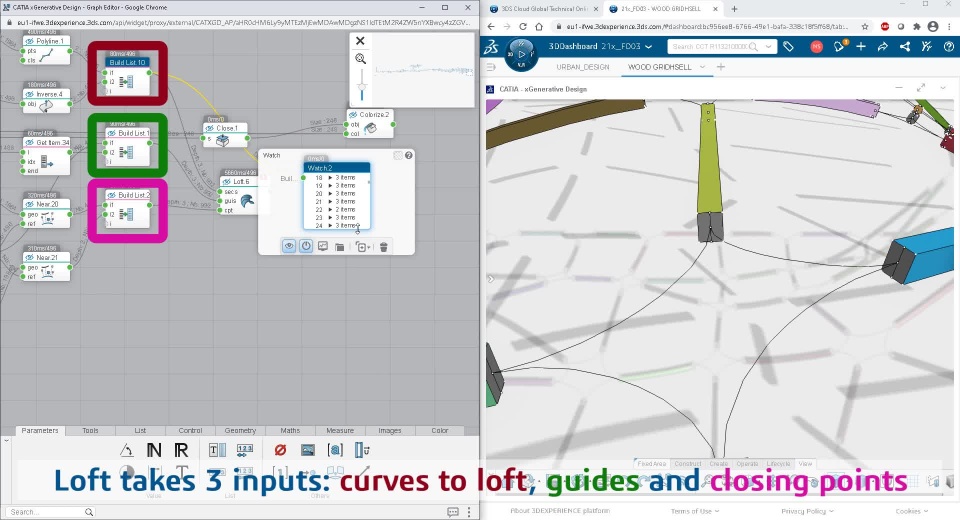Screen dimensions: 960x520
Task: Click the Inverse.4 node icon
Action: 47,106
